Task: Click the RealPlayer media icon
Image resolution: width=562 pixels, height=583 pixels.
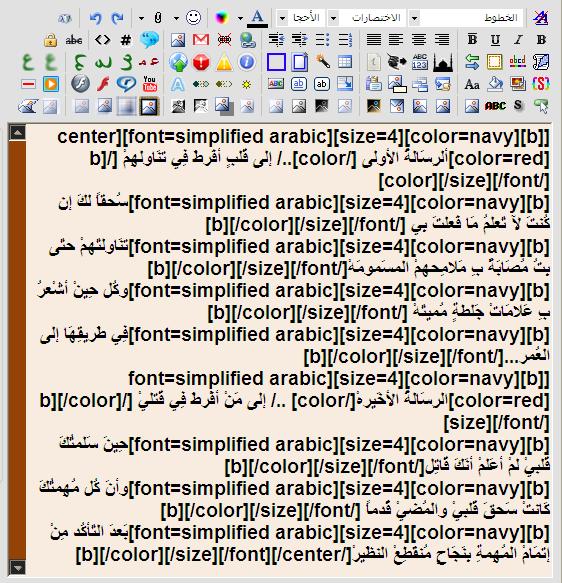Action: tap(126, 84)
